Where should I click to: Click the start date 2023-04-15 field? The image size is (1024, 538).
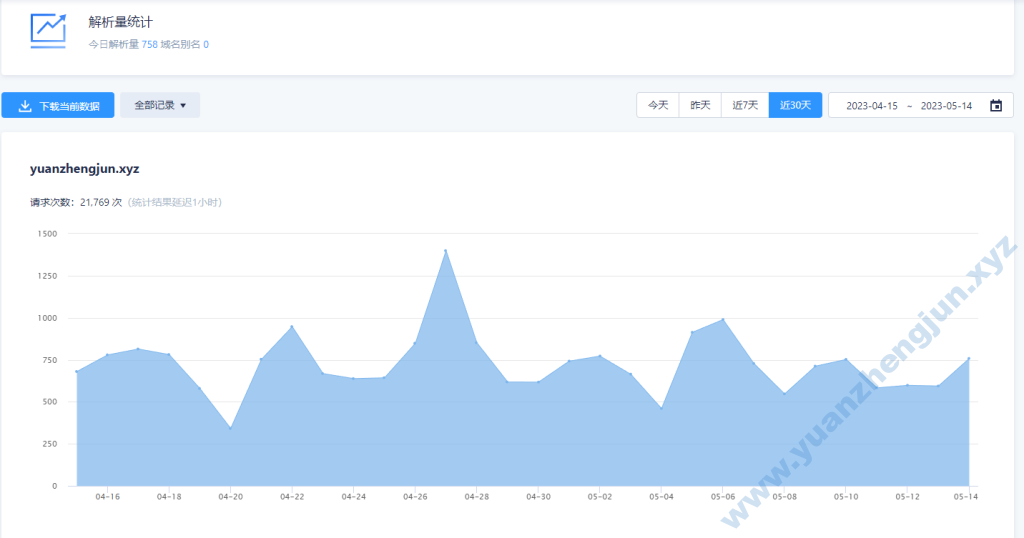point(872,106)
